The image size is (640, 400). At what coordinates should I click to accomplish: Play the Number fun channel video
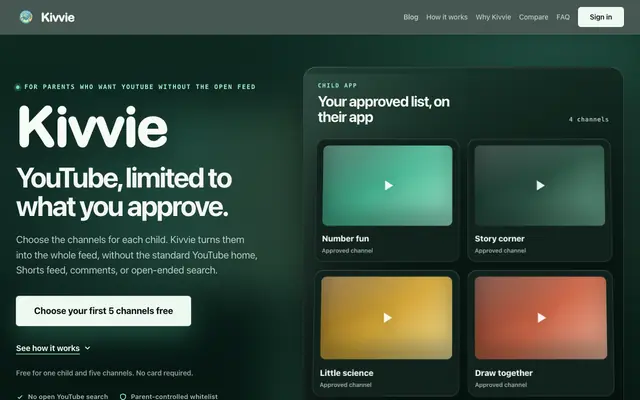click(x=388, y=186)
